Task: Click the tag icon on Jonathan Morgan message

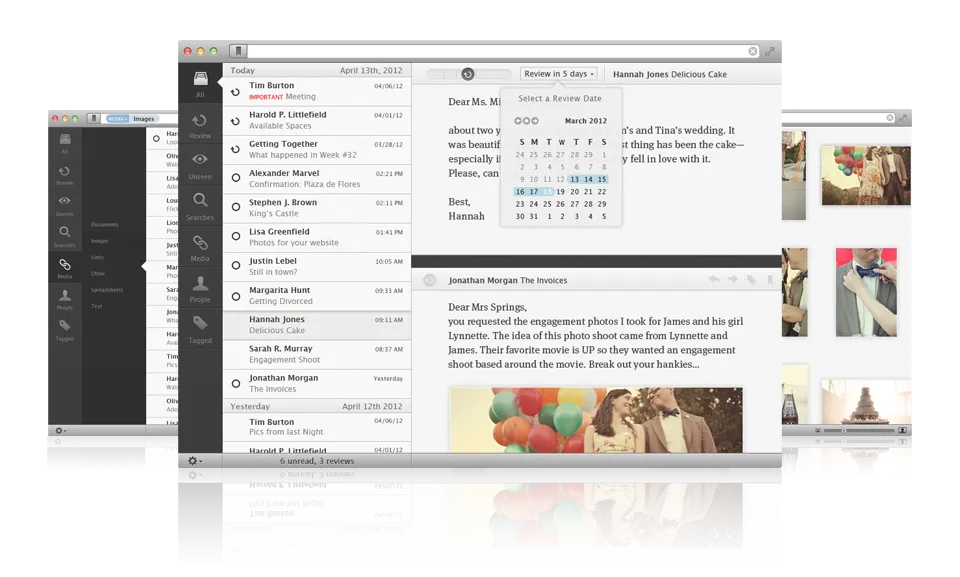Action: click(x=751, y=280)
